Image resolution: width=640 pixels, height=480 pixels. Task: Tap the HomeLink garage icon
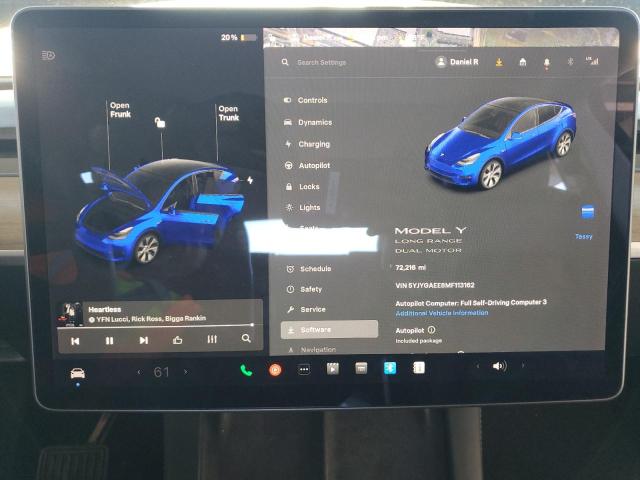pyautogui.click(x=522, y=62)
